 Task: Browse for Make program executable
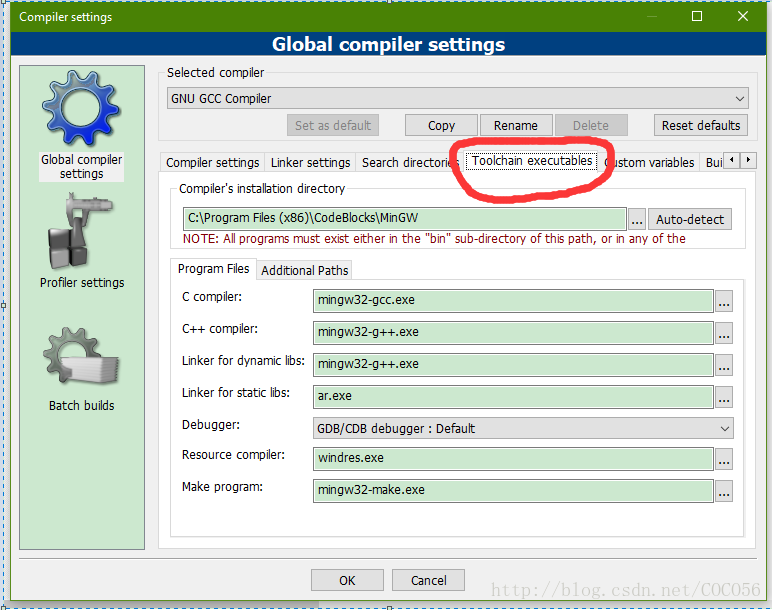pyautogui.click(x=724, y=491)
